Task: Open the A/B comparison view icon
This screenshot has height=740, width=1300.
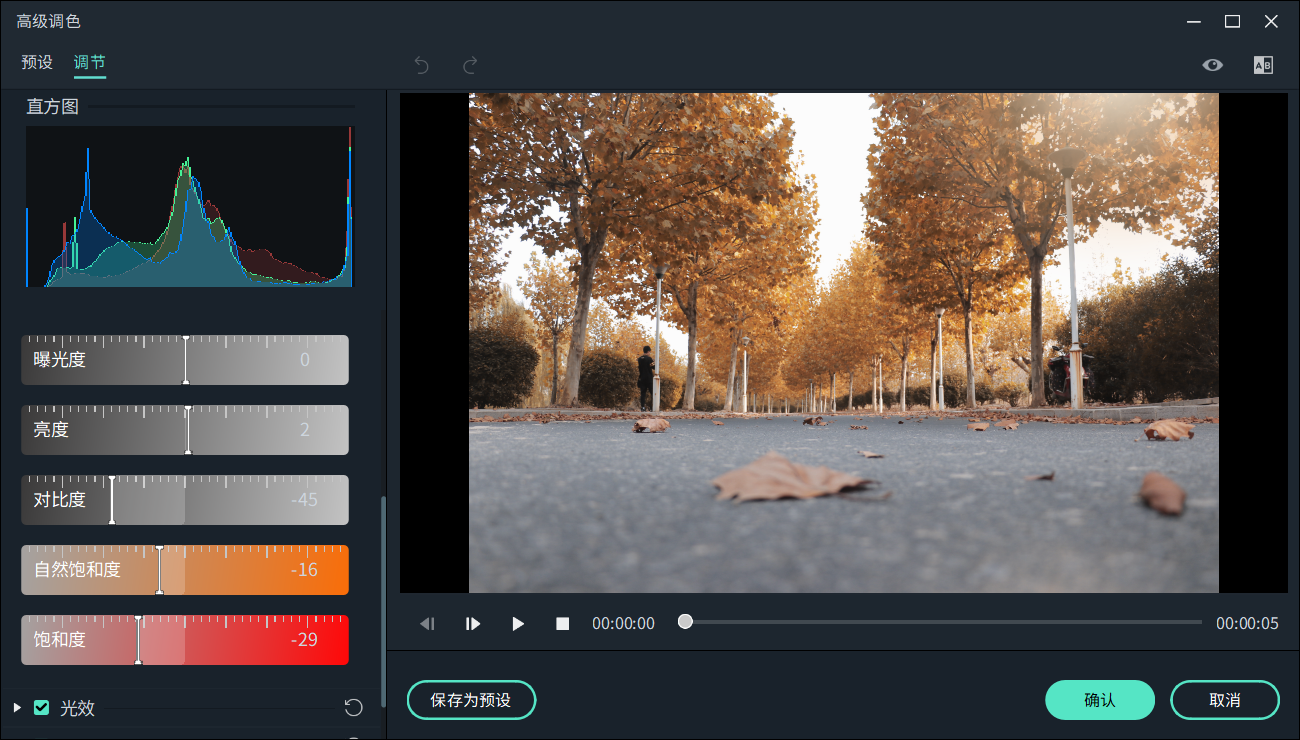Action: tap(1263, 65)
